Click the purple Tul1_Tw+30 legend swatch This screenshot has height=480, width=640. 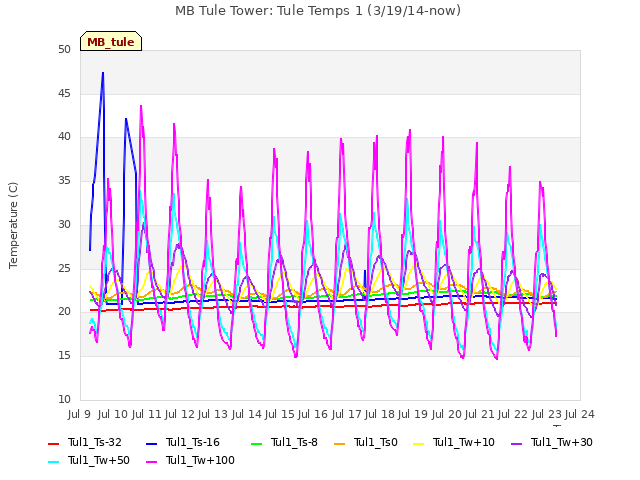(x=516, y=443)
